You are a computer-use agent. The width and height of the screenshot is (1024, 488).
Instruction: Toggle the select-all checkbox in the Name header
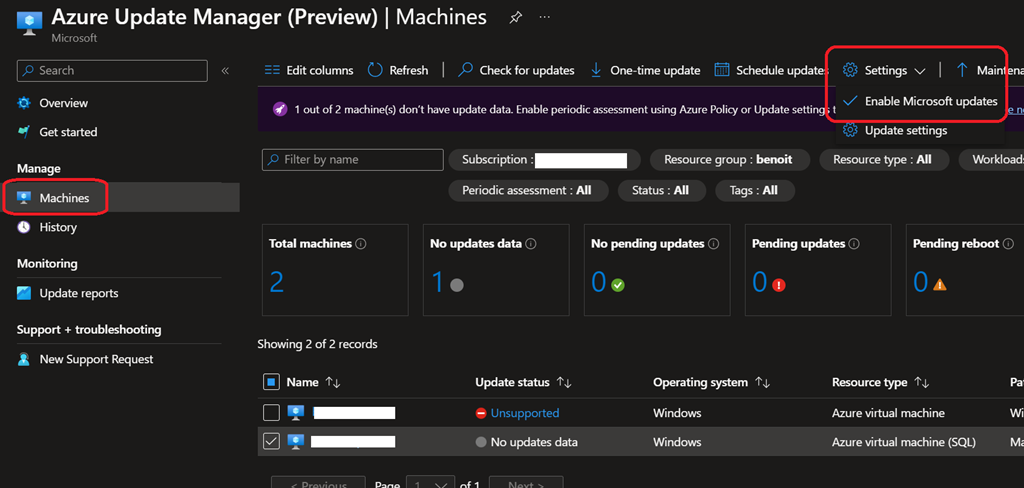click(271, 382)
